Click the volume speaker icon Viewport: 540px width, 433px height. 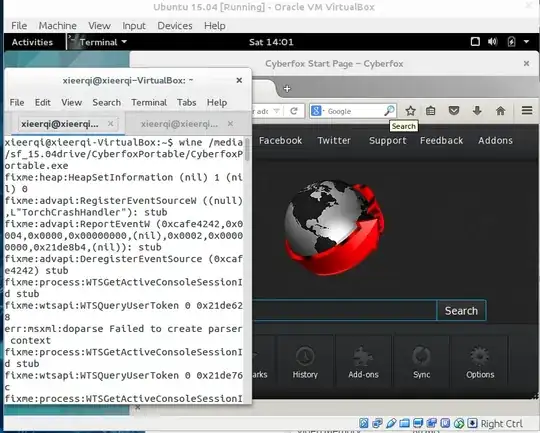pyautogui.click(x=492, y=42)
